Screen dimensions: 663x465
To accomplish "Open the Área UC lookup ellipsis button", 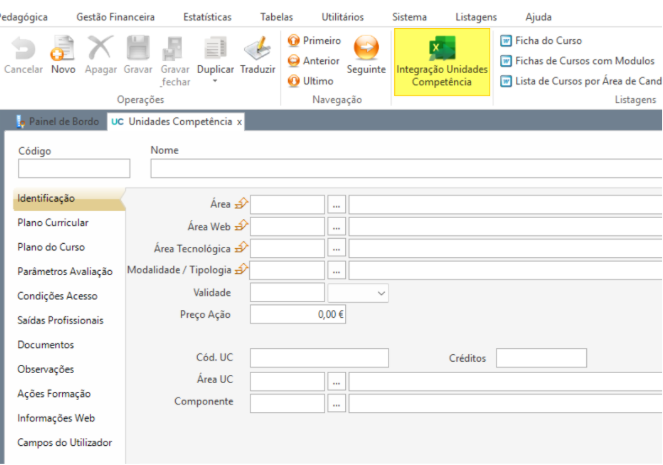I will pos(337,382).
